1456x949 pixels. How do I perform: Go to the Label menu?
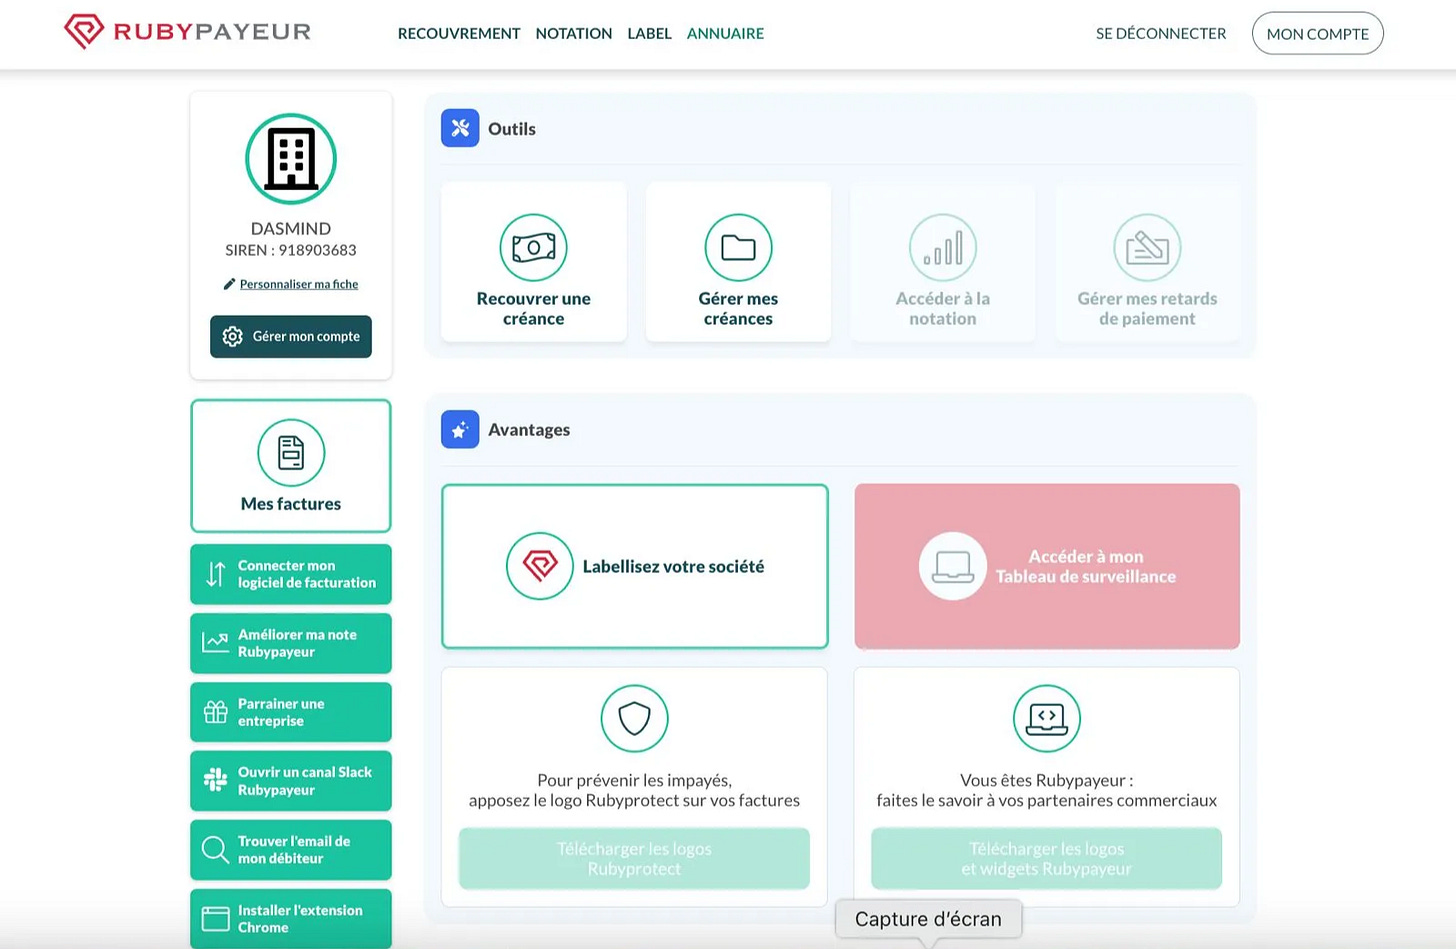(x=649, y=33)
